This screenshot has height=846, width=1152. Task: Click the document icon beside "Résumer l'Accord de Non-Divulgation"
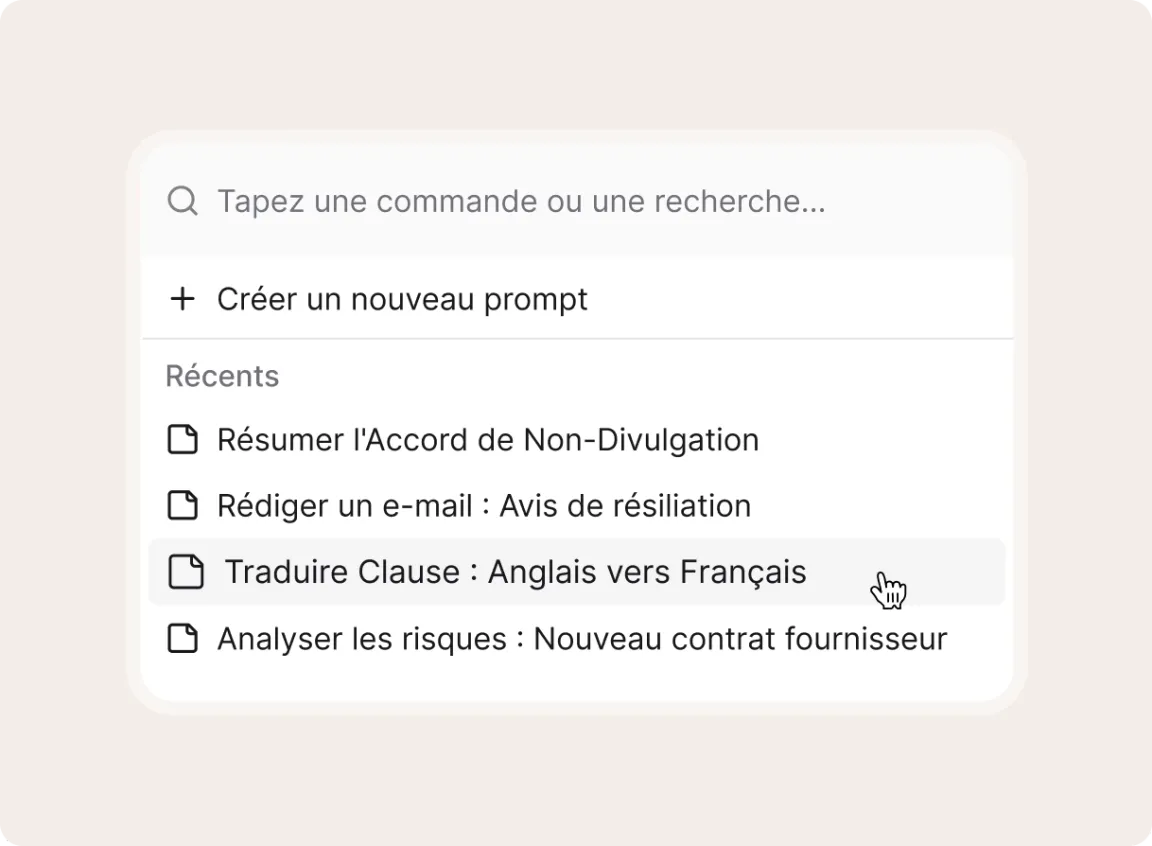(x=182, y=440)
